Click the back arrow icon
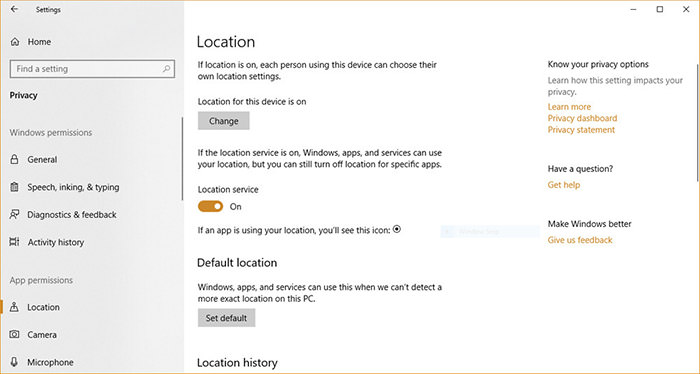Screen dimensions: 700x374 (14, 9)
